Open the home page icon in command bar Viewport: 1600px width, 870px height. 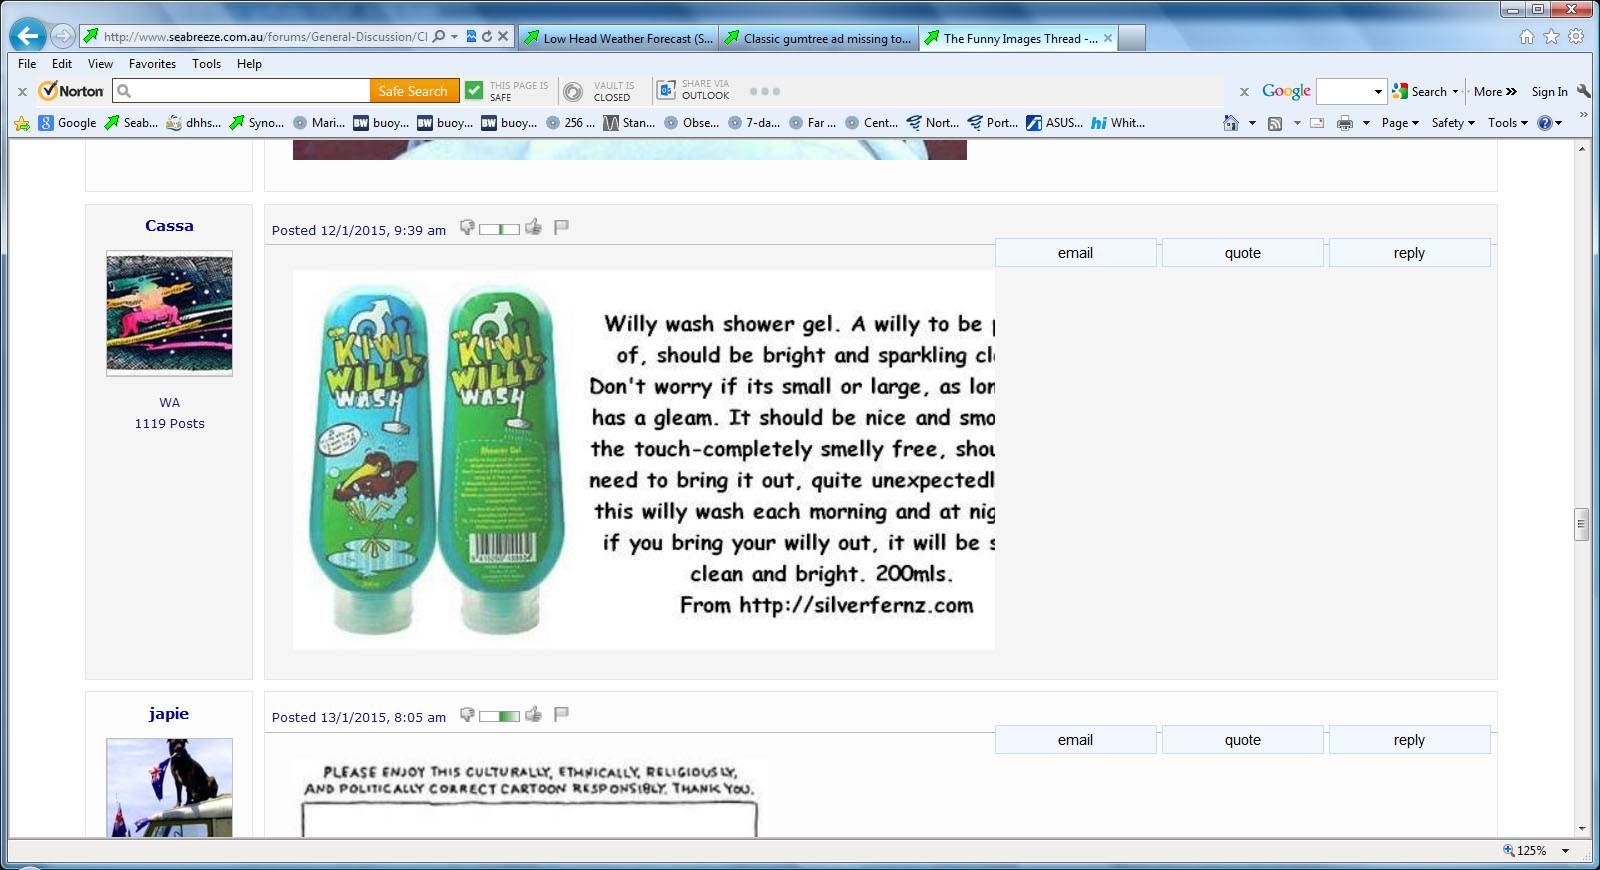point(1231,123)
